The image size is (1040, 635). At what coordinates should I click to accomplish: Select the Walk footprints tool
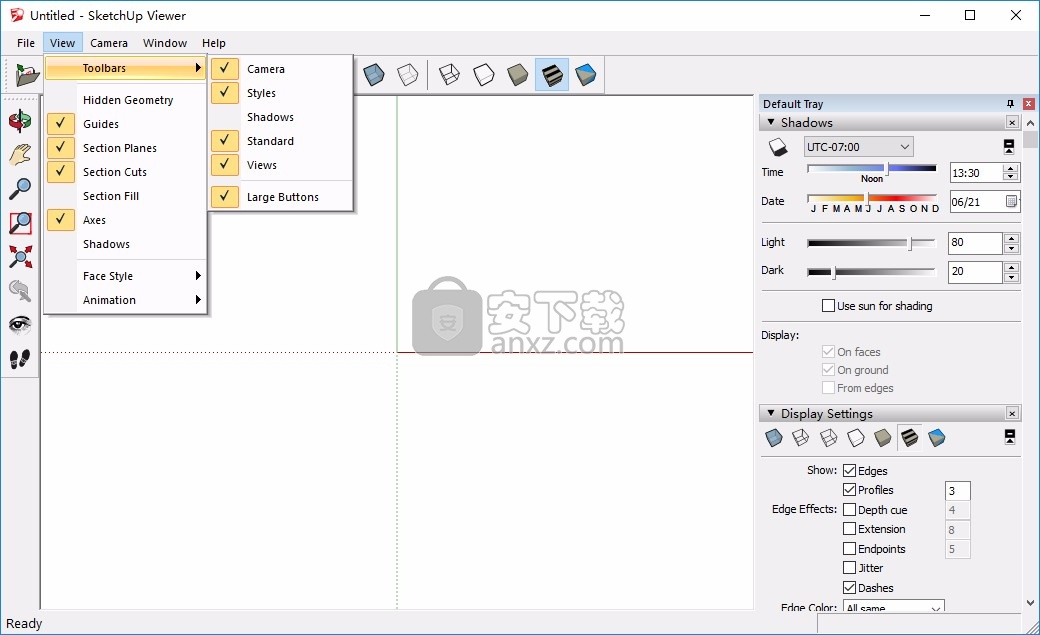20,359
